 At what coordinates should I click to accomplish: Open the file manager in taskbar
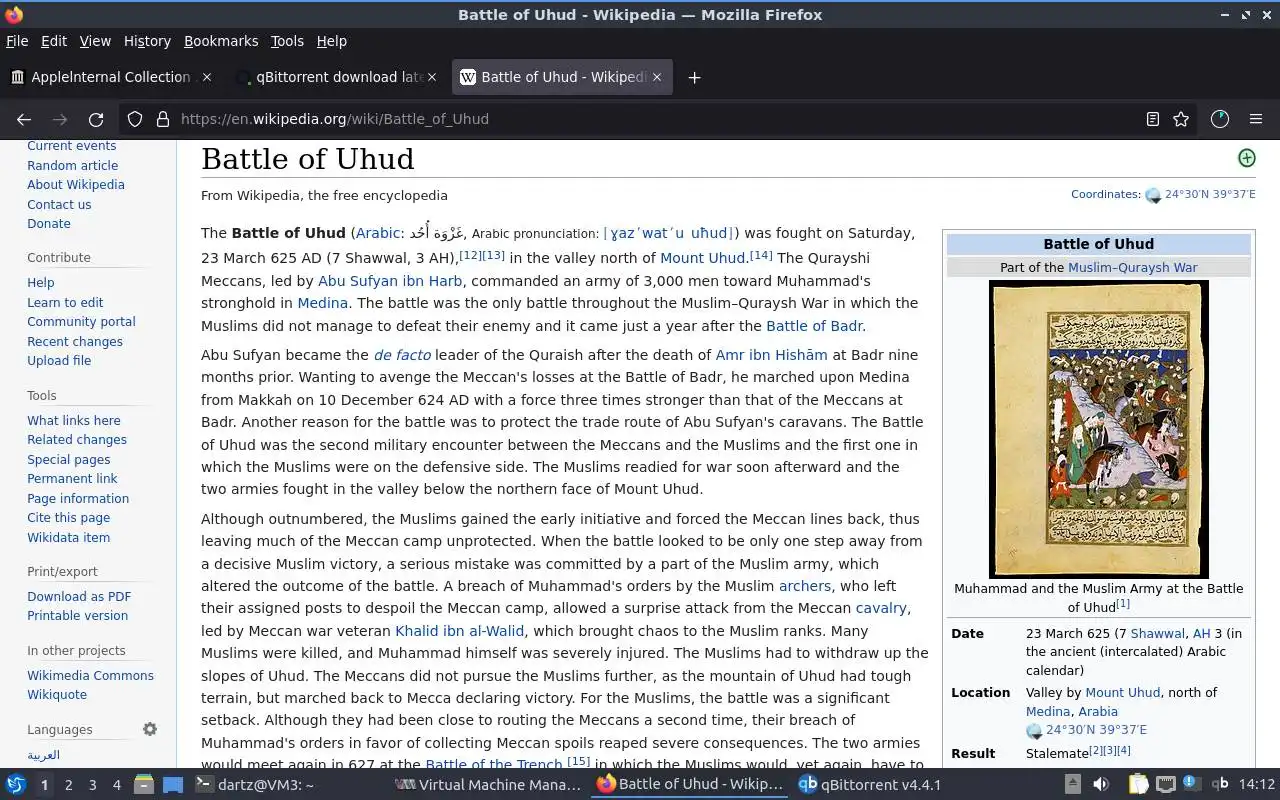(144, 785)
